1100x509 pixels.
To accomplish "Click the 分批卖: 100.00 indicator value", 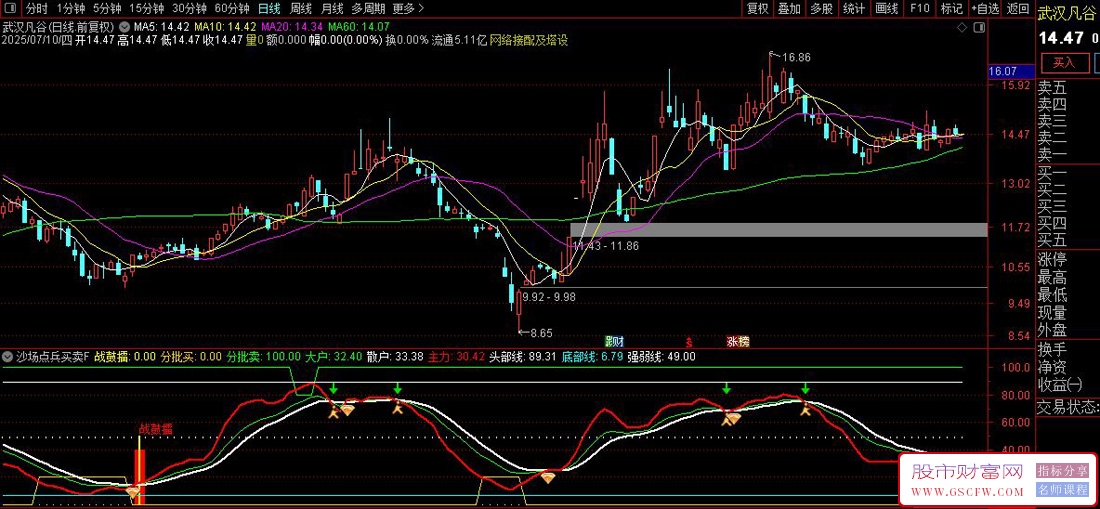I will coord(263,356).
